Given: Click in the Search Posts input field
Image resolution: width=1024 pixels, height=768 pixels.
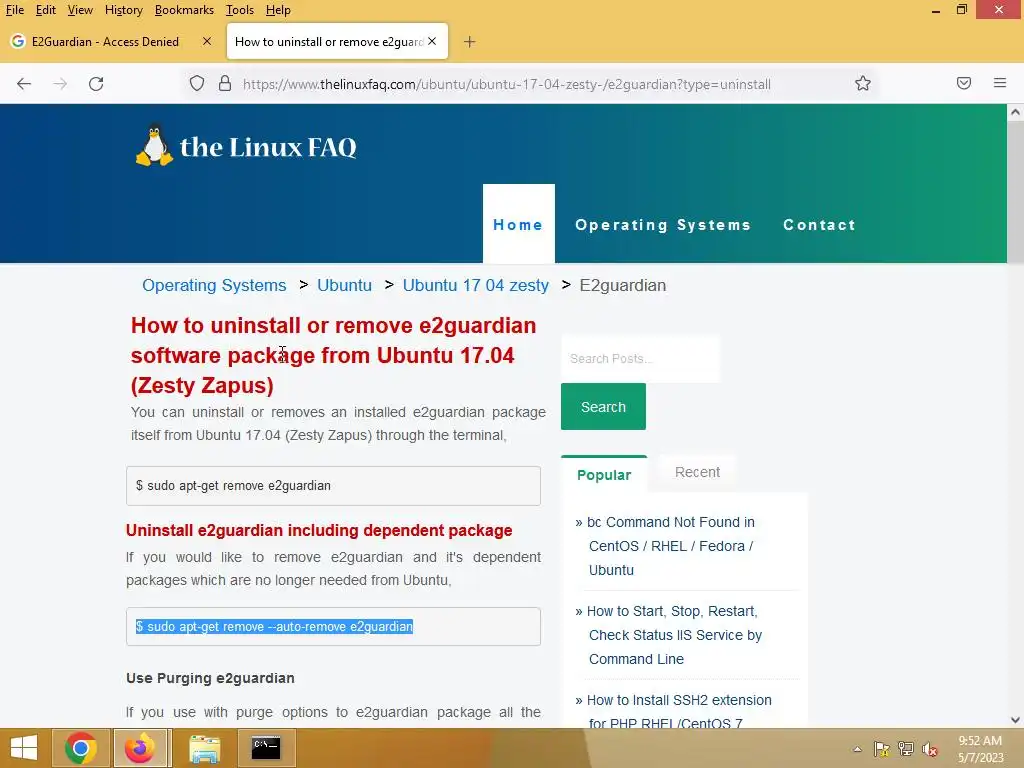Looking at the screenshot, I should coord(640,359).
